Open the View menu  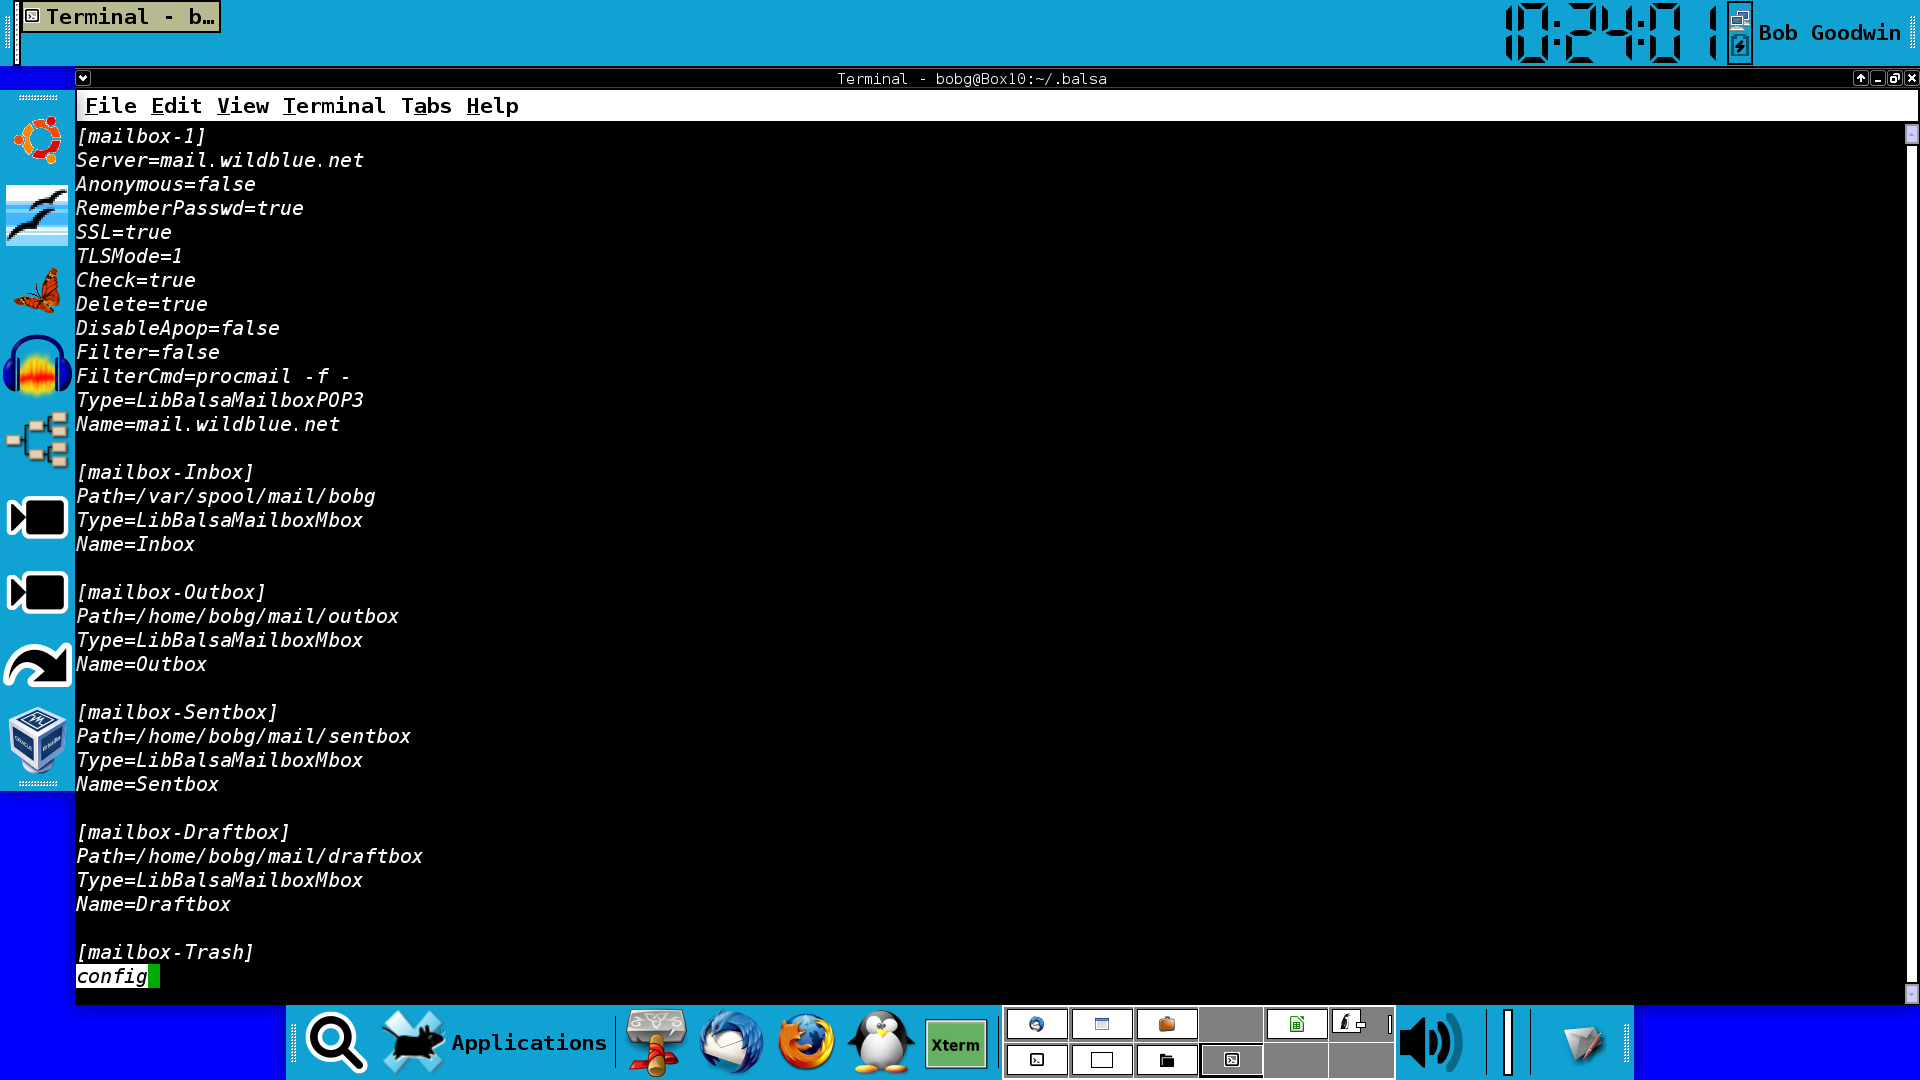click(243, 106)
